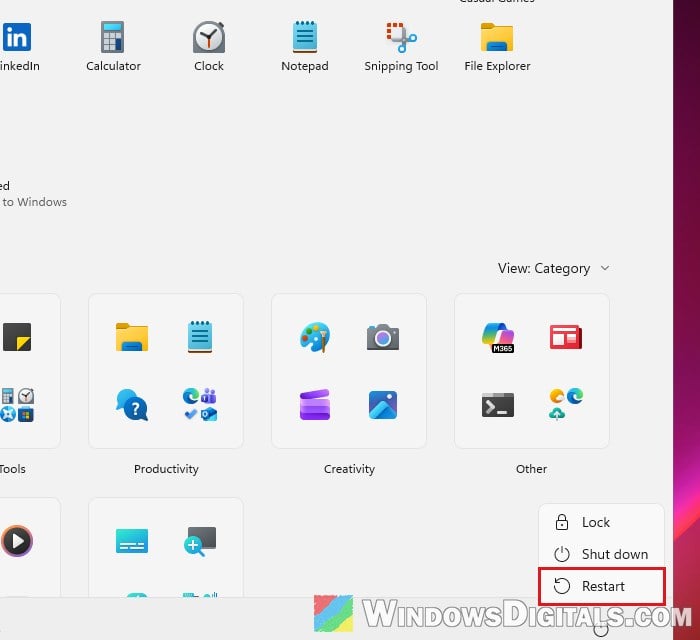
Task: Click the Productivity category label
Action: coord(166,469)
